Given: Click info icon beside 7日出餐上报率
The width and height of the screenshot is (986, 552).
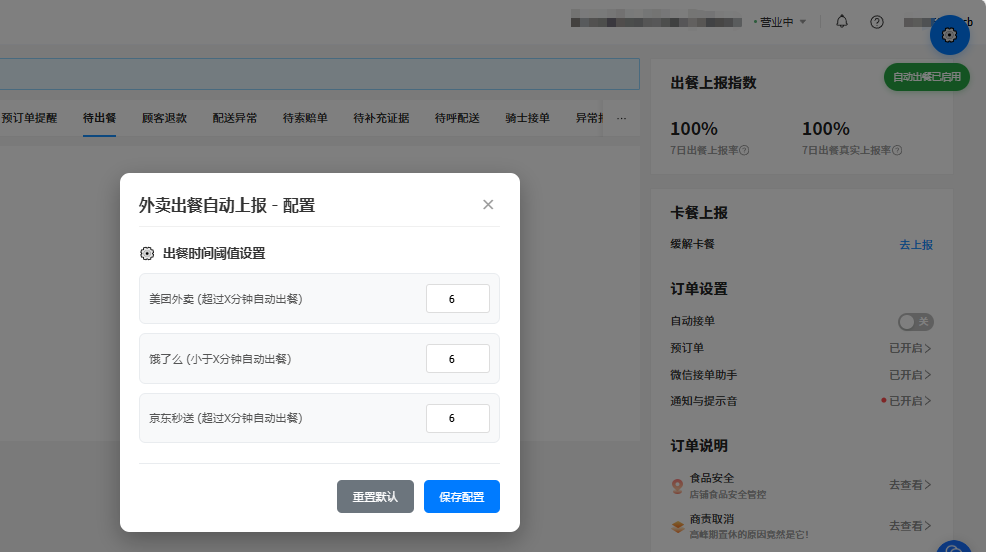Looking at the screenshot, I should [744, 150].
